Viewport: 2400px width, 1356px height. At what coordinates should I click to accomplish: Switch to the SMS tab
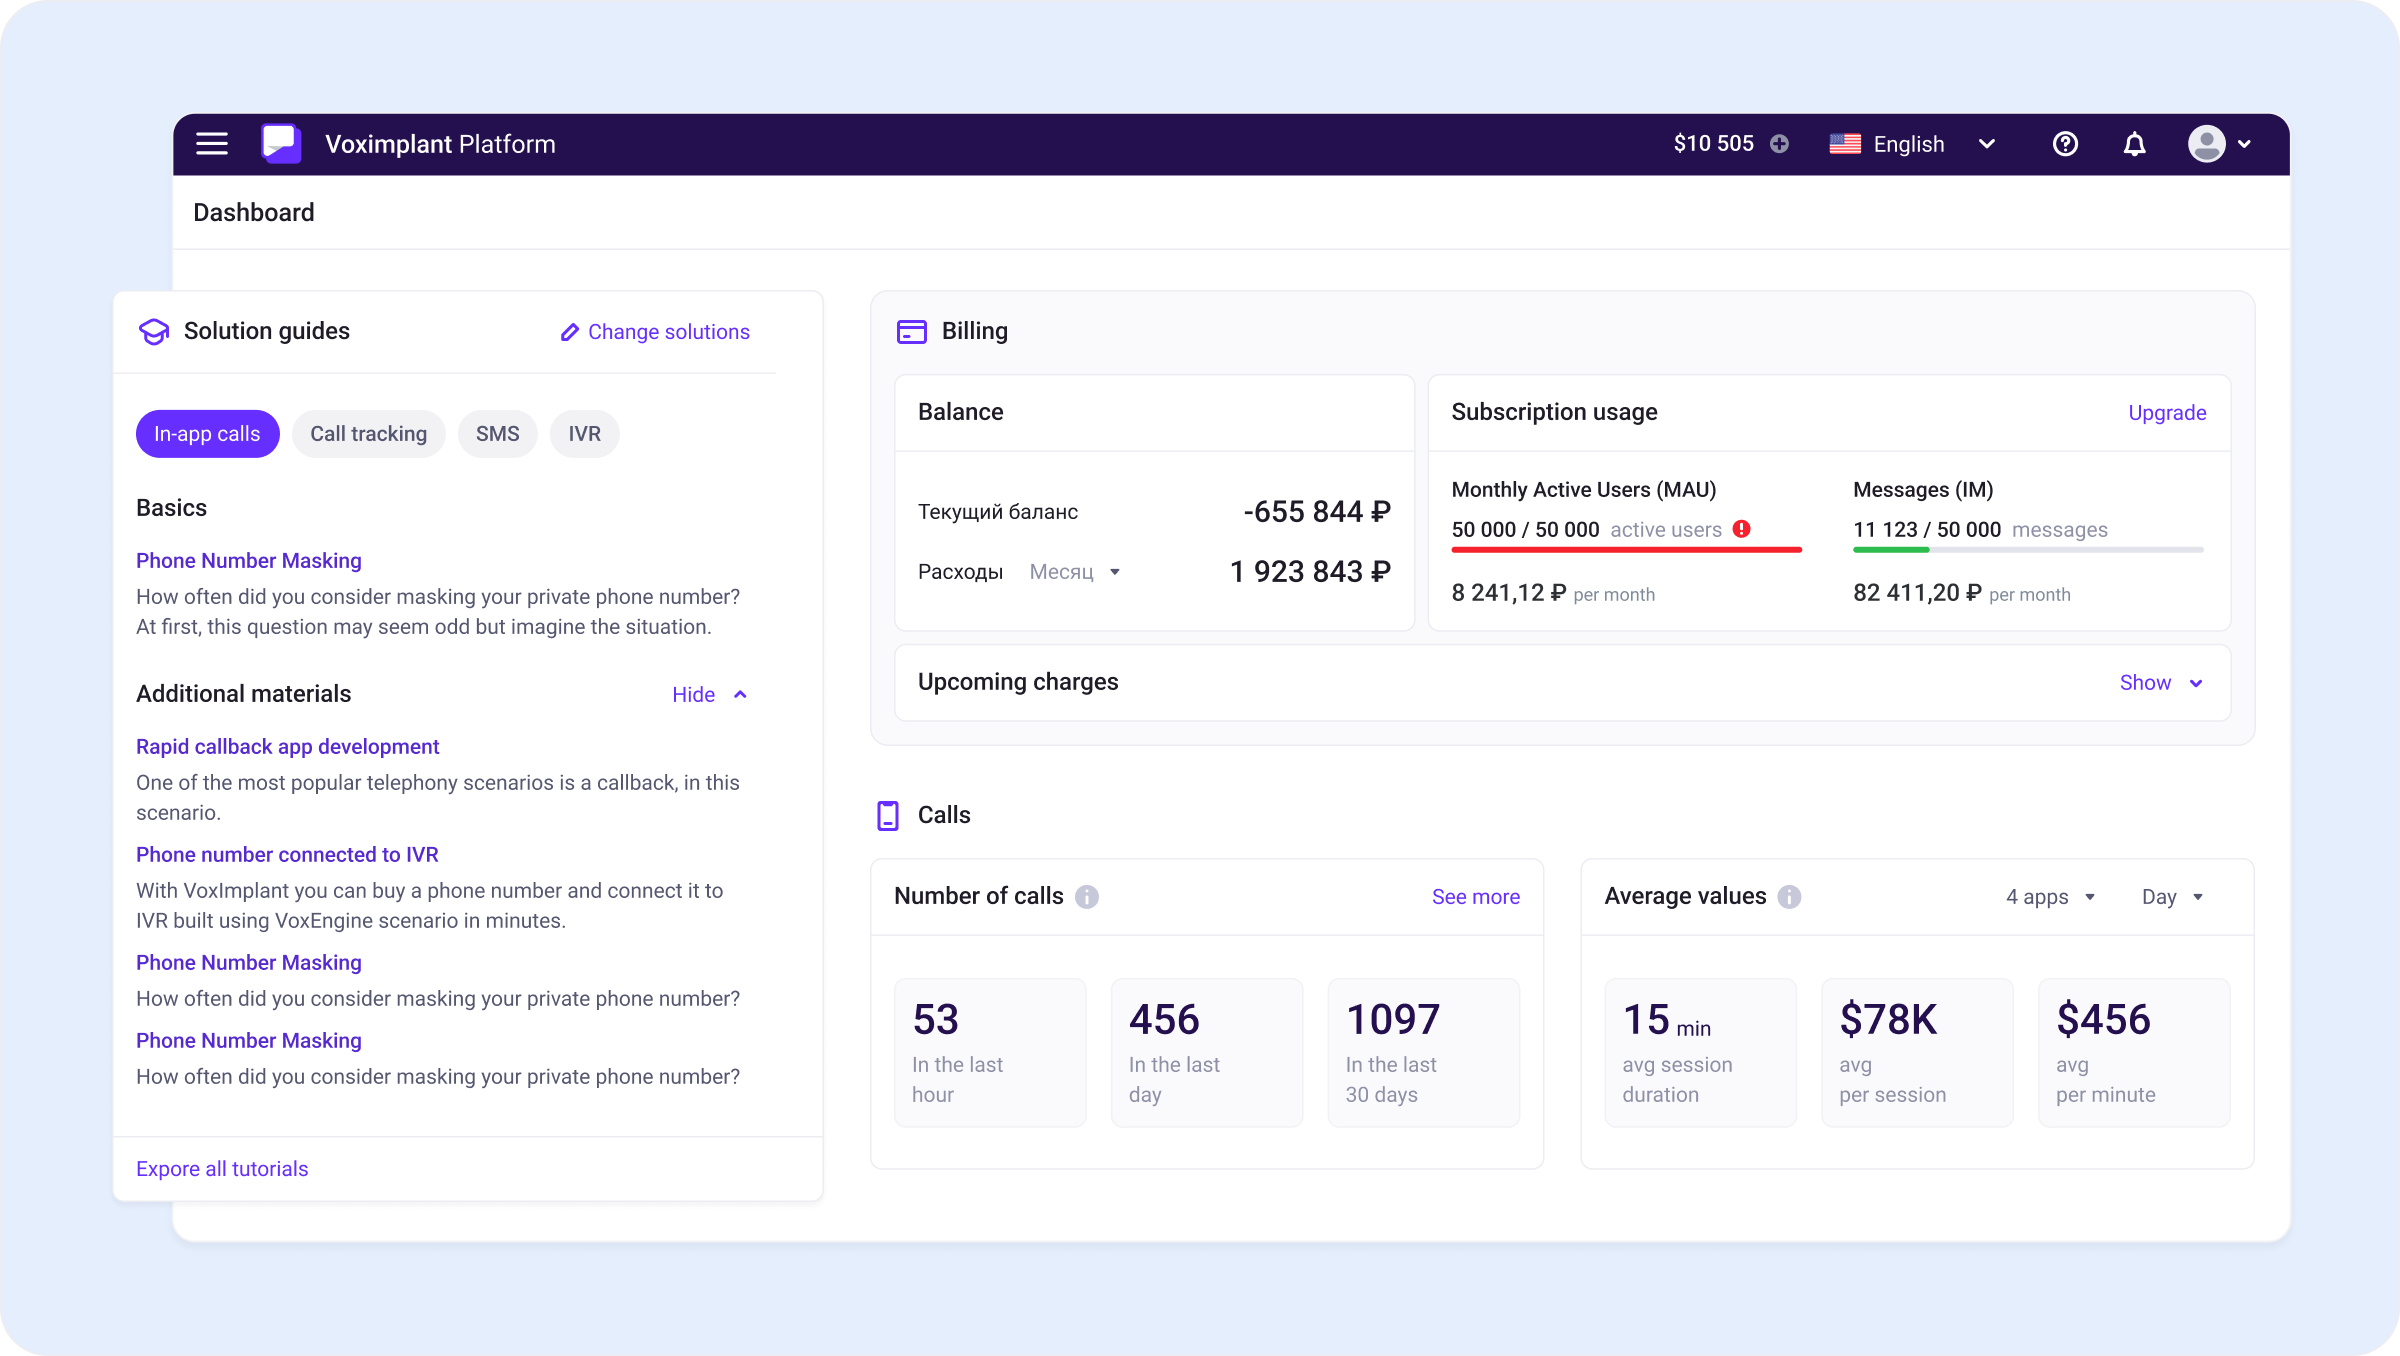pyautogui.click(x=497, y=434)
